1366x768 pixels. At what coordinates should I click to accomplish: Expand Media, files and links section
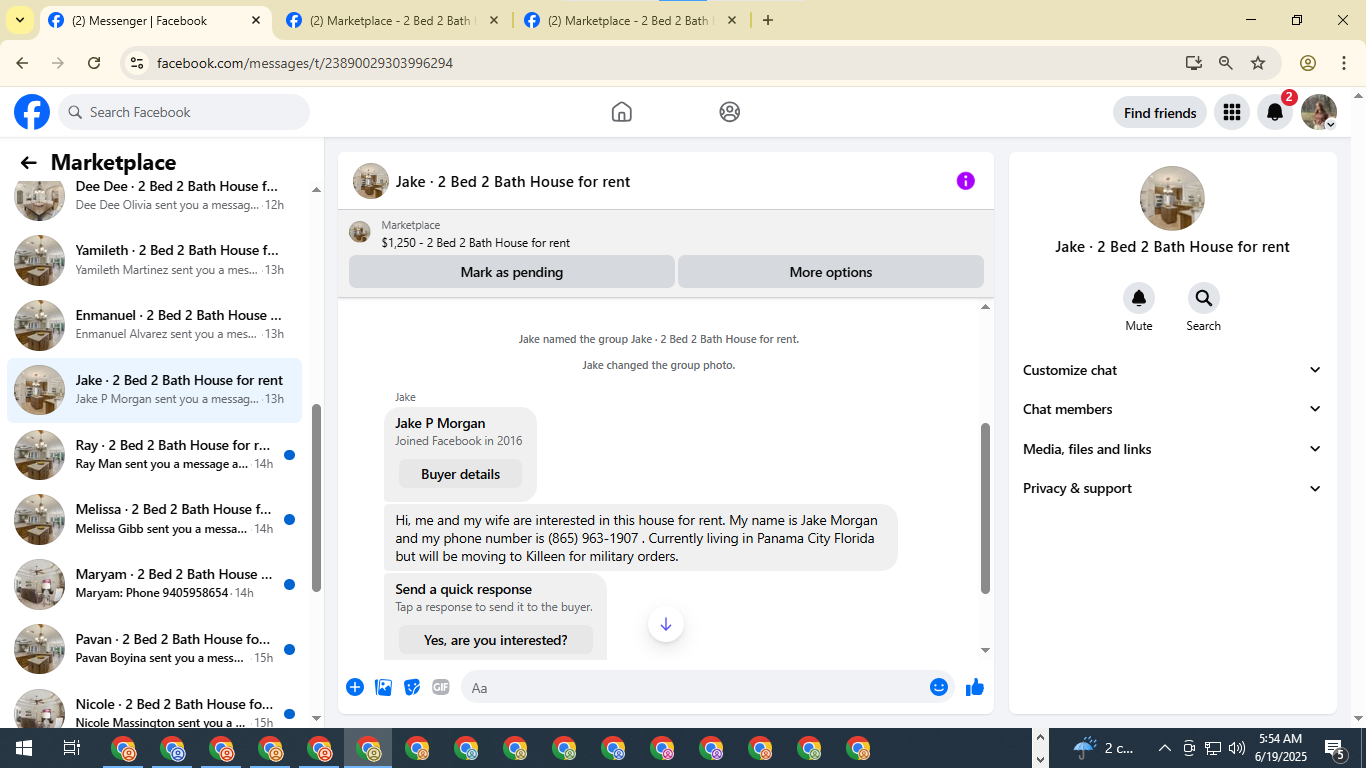tap(1173, 449)
